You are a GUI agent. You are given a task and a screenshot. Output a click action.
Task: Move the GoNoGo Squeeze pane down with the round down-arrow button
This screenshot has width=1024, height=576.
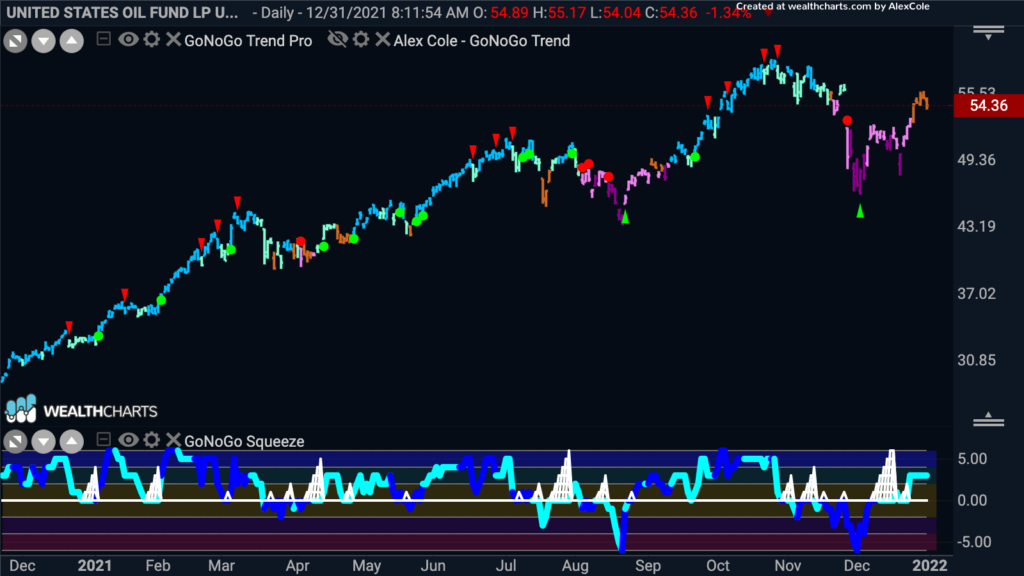pos(43,442)
